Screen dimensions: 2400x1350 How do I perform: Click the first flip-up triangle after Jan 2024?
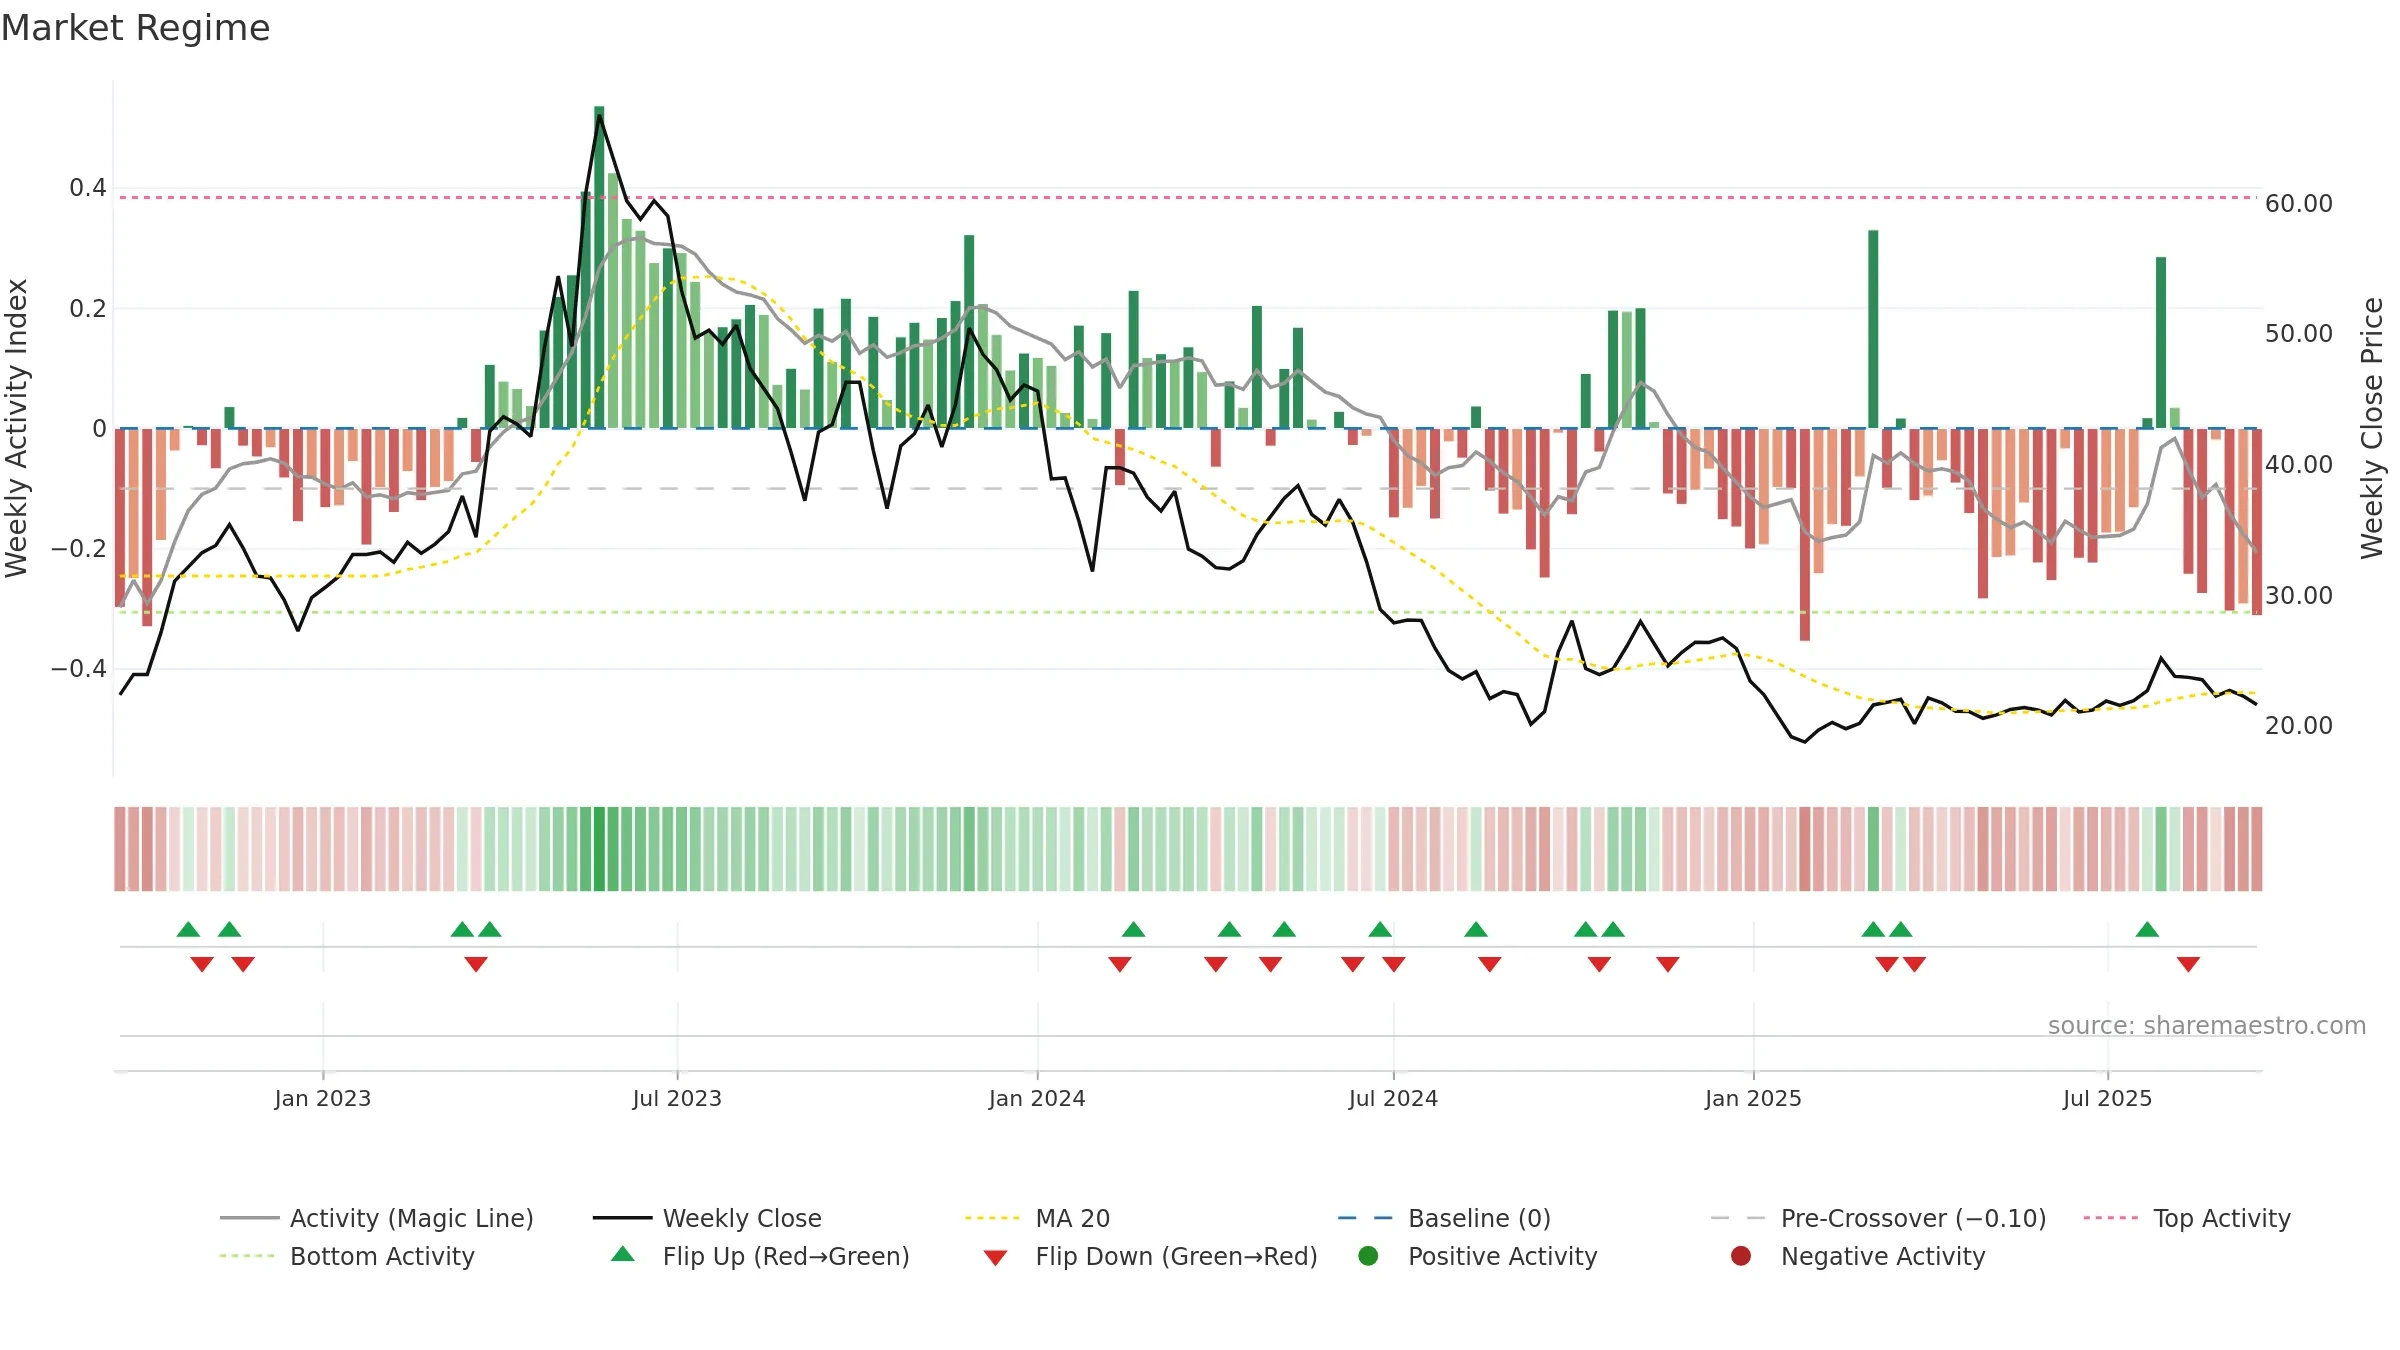pos(1133,929)
